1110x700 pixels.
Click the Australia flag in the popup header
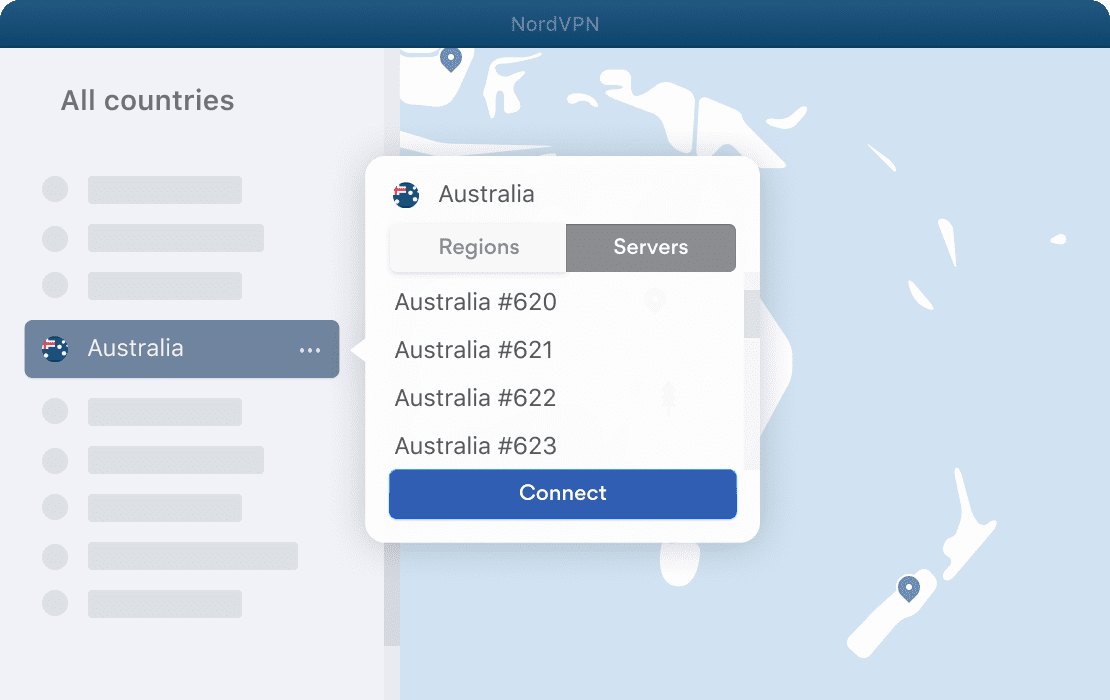[x=406, y=194]
